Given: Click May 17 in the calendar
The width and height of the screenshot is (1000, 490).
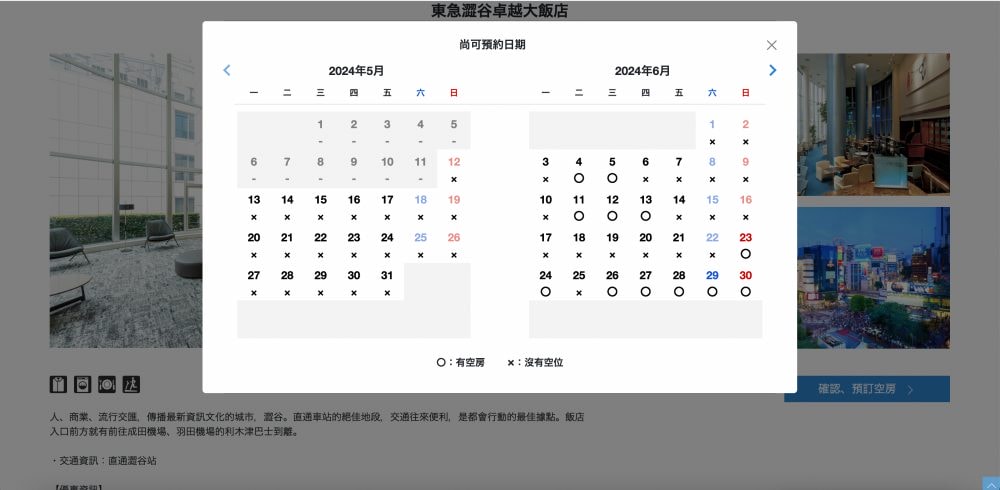Looking at the screenshot, I should click(387, 207).
